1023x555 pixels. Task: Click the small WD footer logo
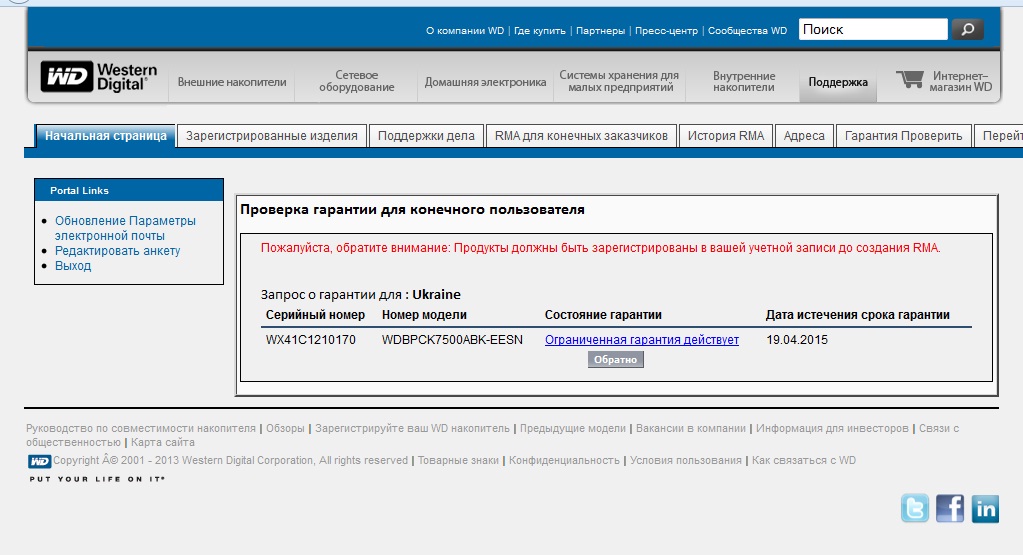click(39, 461)
